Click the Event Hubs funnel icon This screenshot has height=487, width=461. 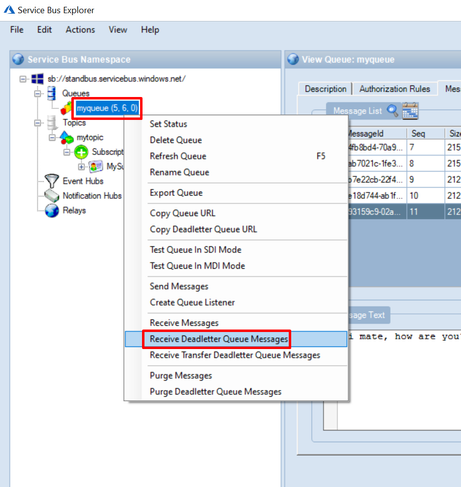(52, 181)
